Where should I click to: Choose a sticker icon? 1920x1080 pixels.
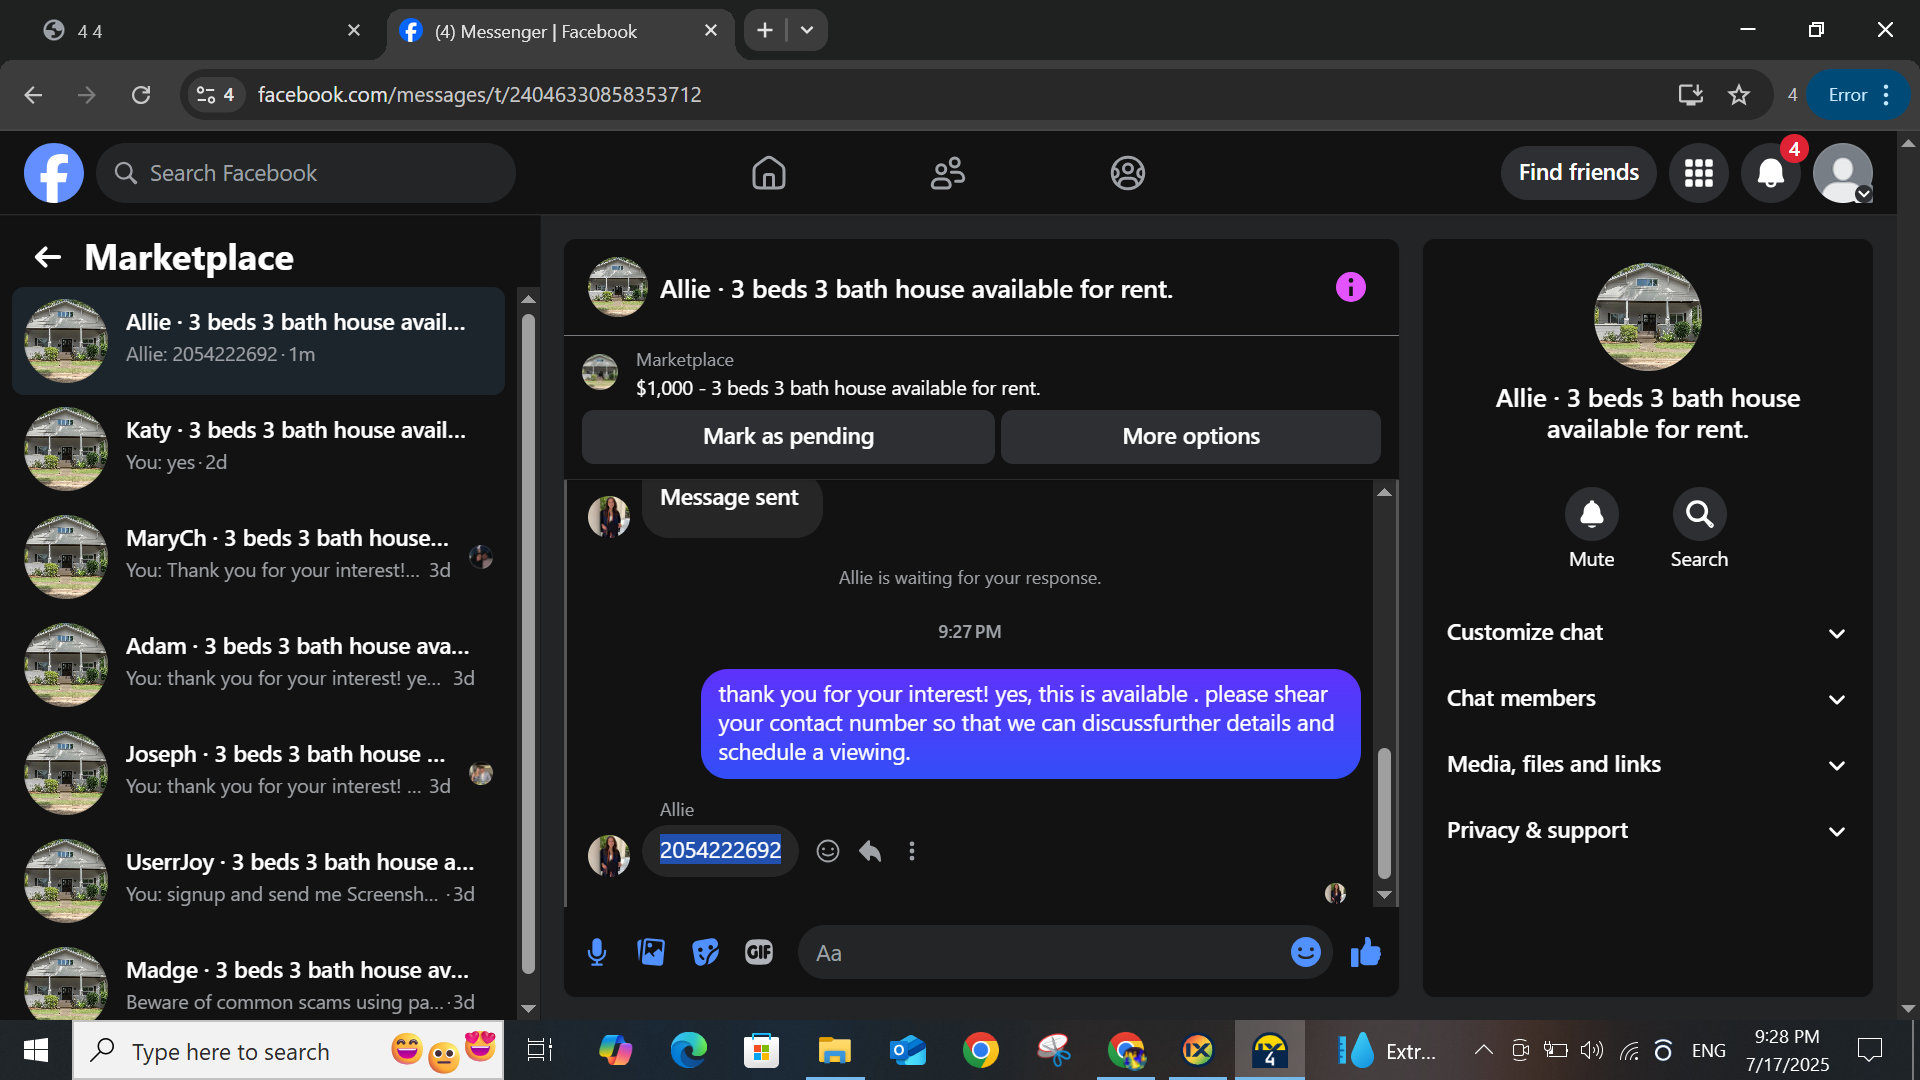(705, 953)
